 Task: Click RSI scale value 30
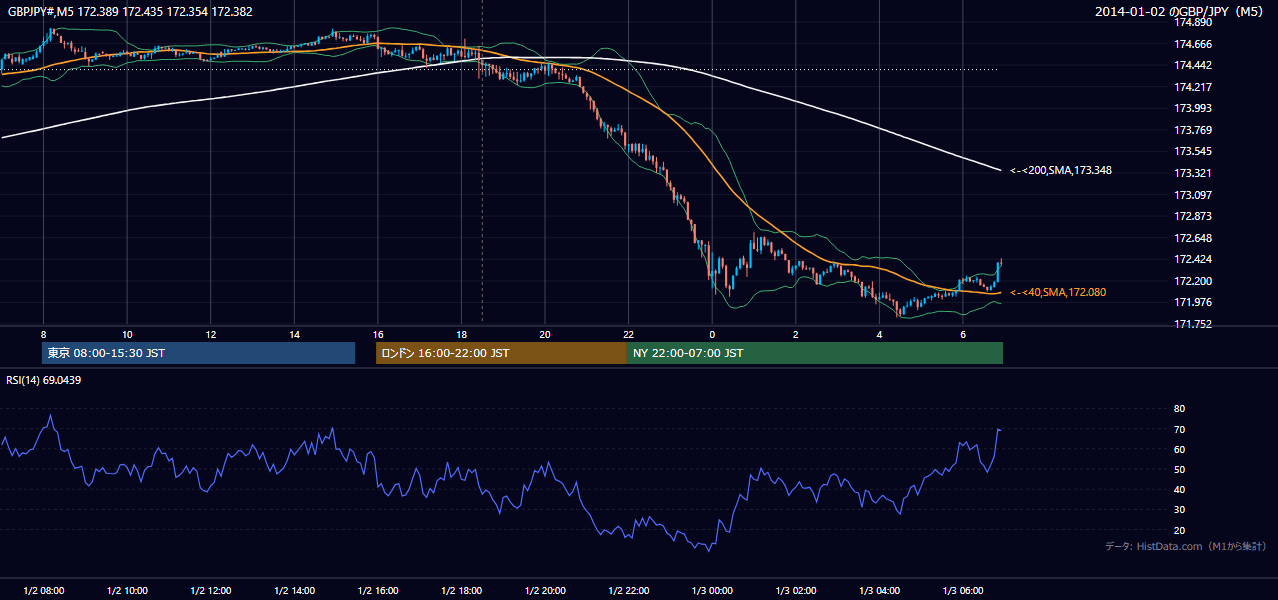1179,510
